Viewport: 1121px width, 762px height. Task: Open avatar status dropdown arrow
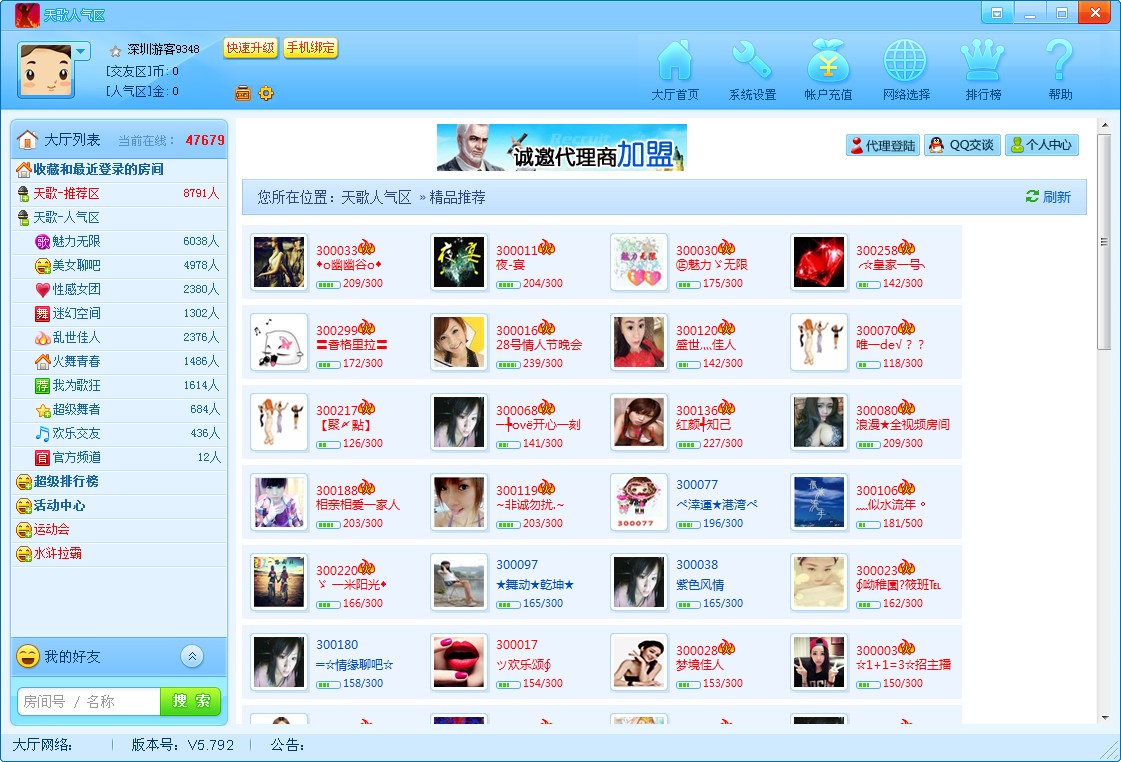coord(81,51)
